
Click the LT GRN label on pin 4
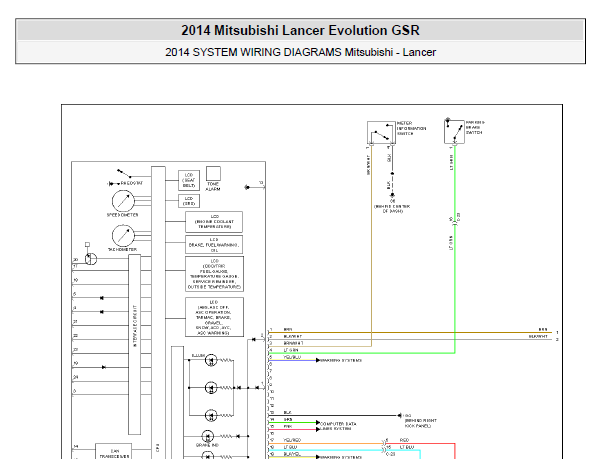[291, 350]
